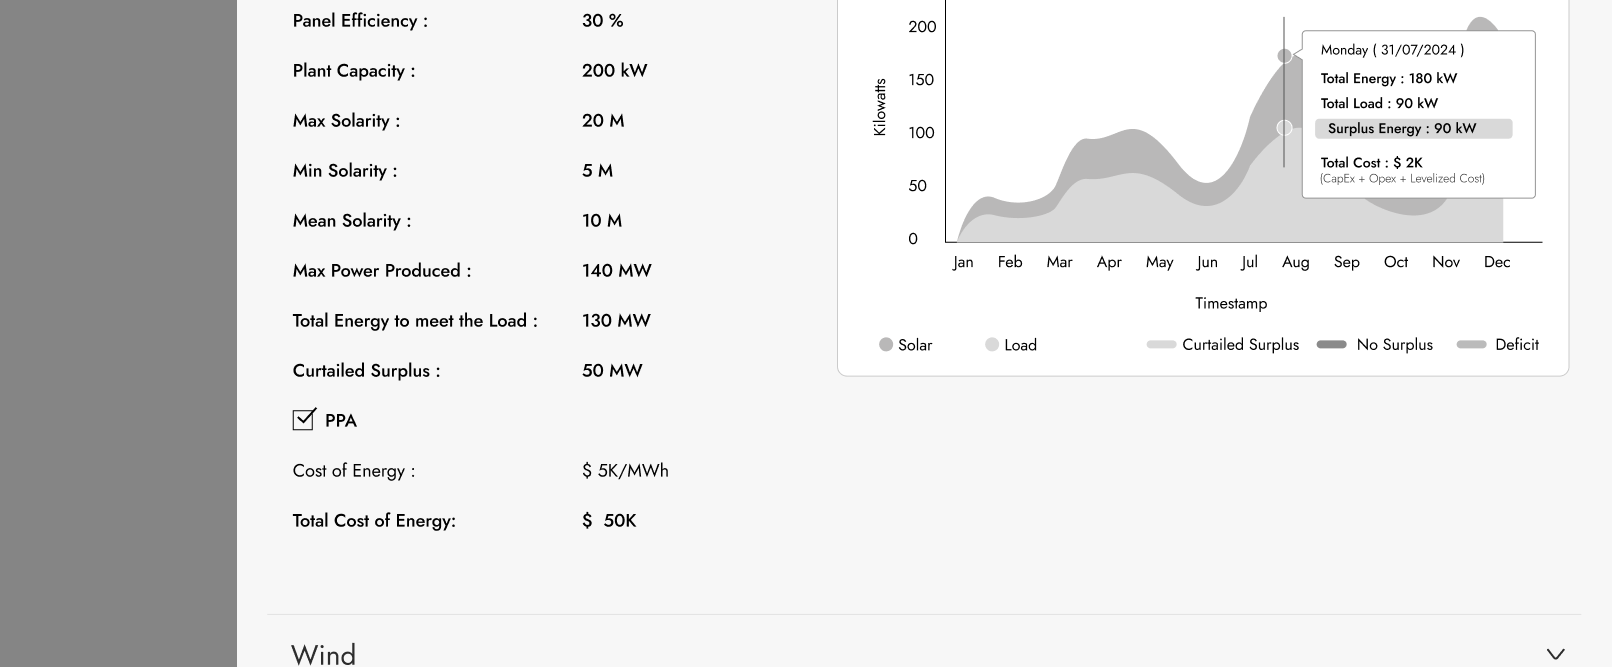Click the highlighted Surplus Energy tooltip row
Screen dimensions: 1612x667
tap(1412, 129)
